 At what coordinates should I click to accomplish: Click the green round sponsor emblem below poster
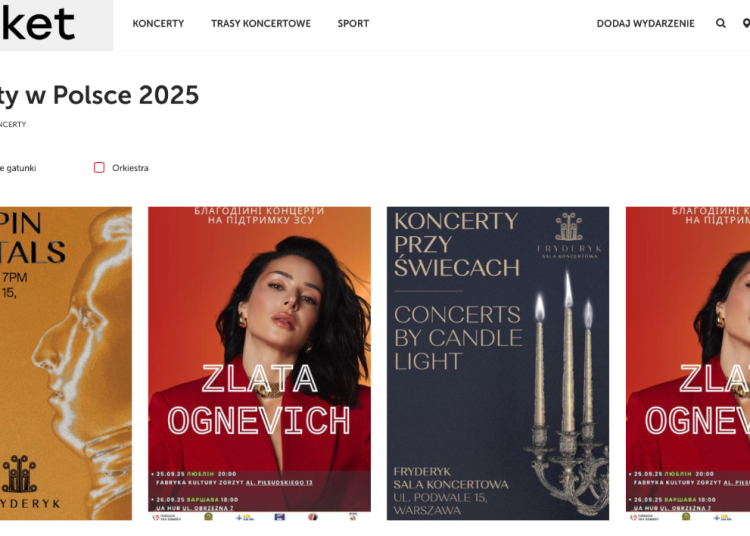click(208, 517)
